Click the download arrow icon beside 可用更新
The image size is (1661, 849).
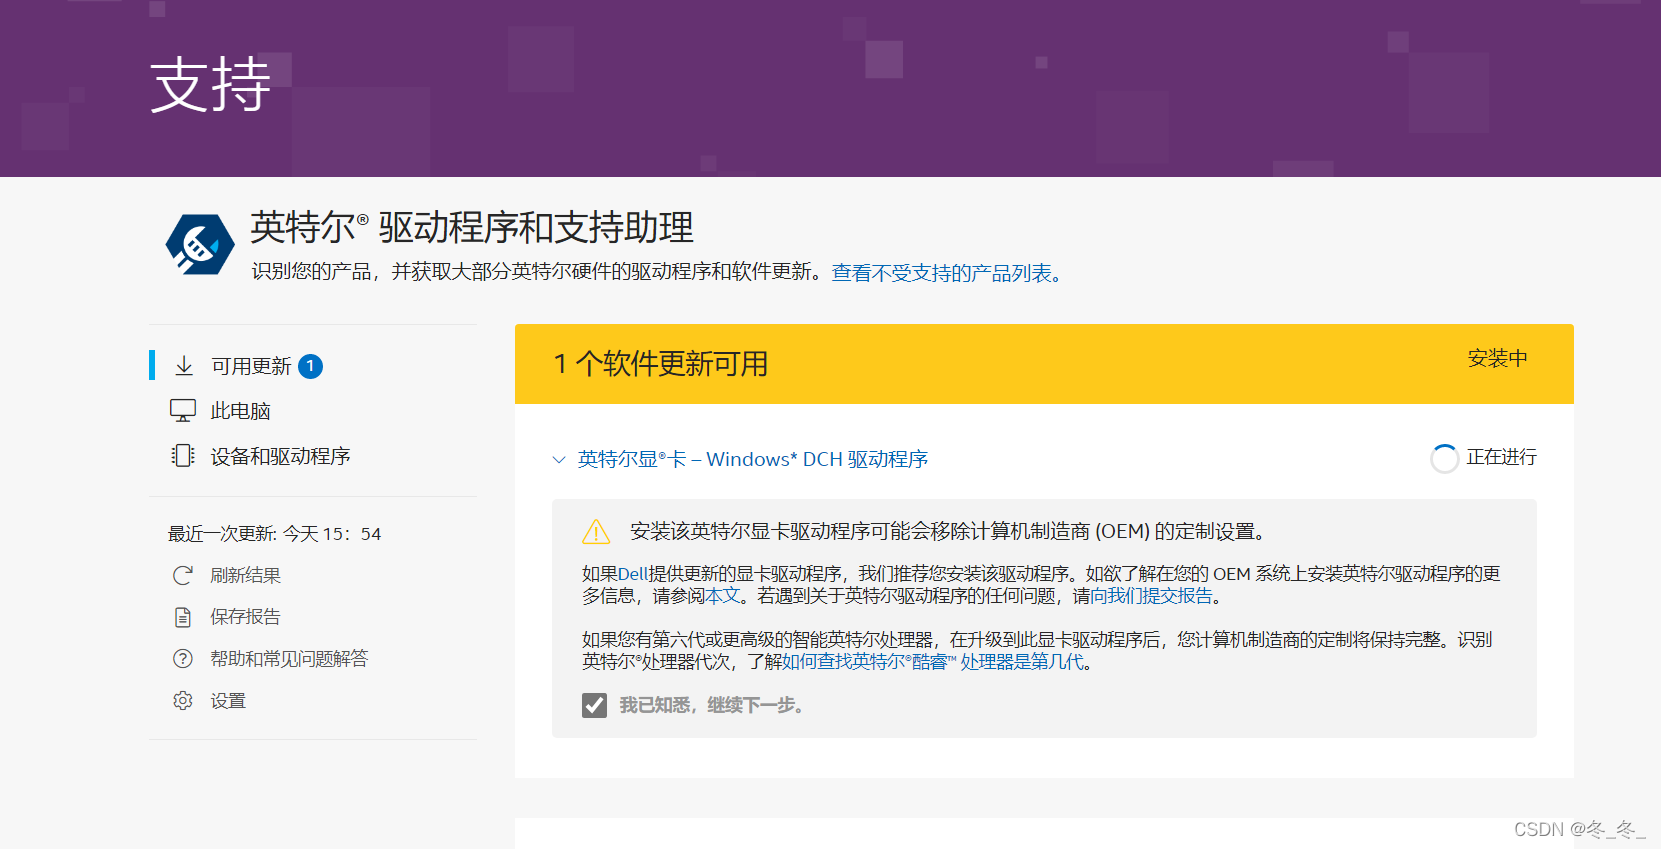pyautogui.click(x=184, y=366)
